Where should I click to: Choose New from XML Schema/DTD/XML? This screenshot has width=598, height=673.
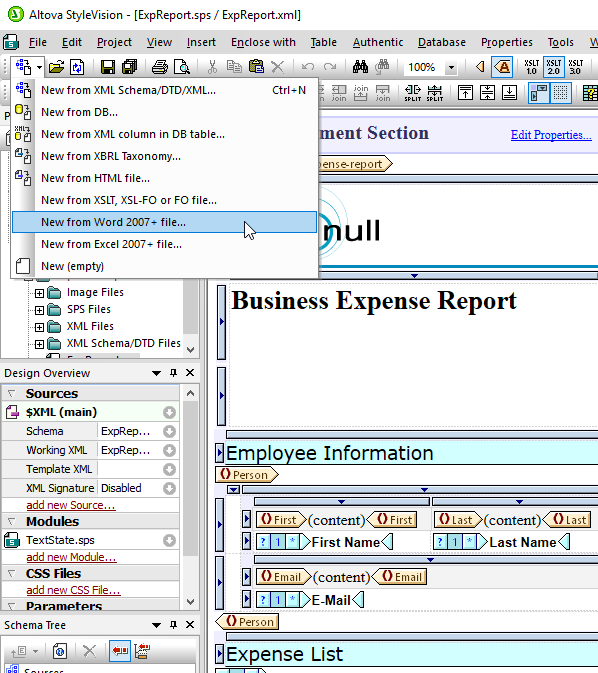[x=165, y=90]
